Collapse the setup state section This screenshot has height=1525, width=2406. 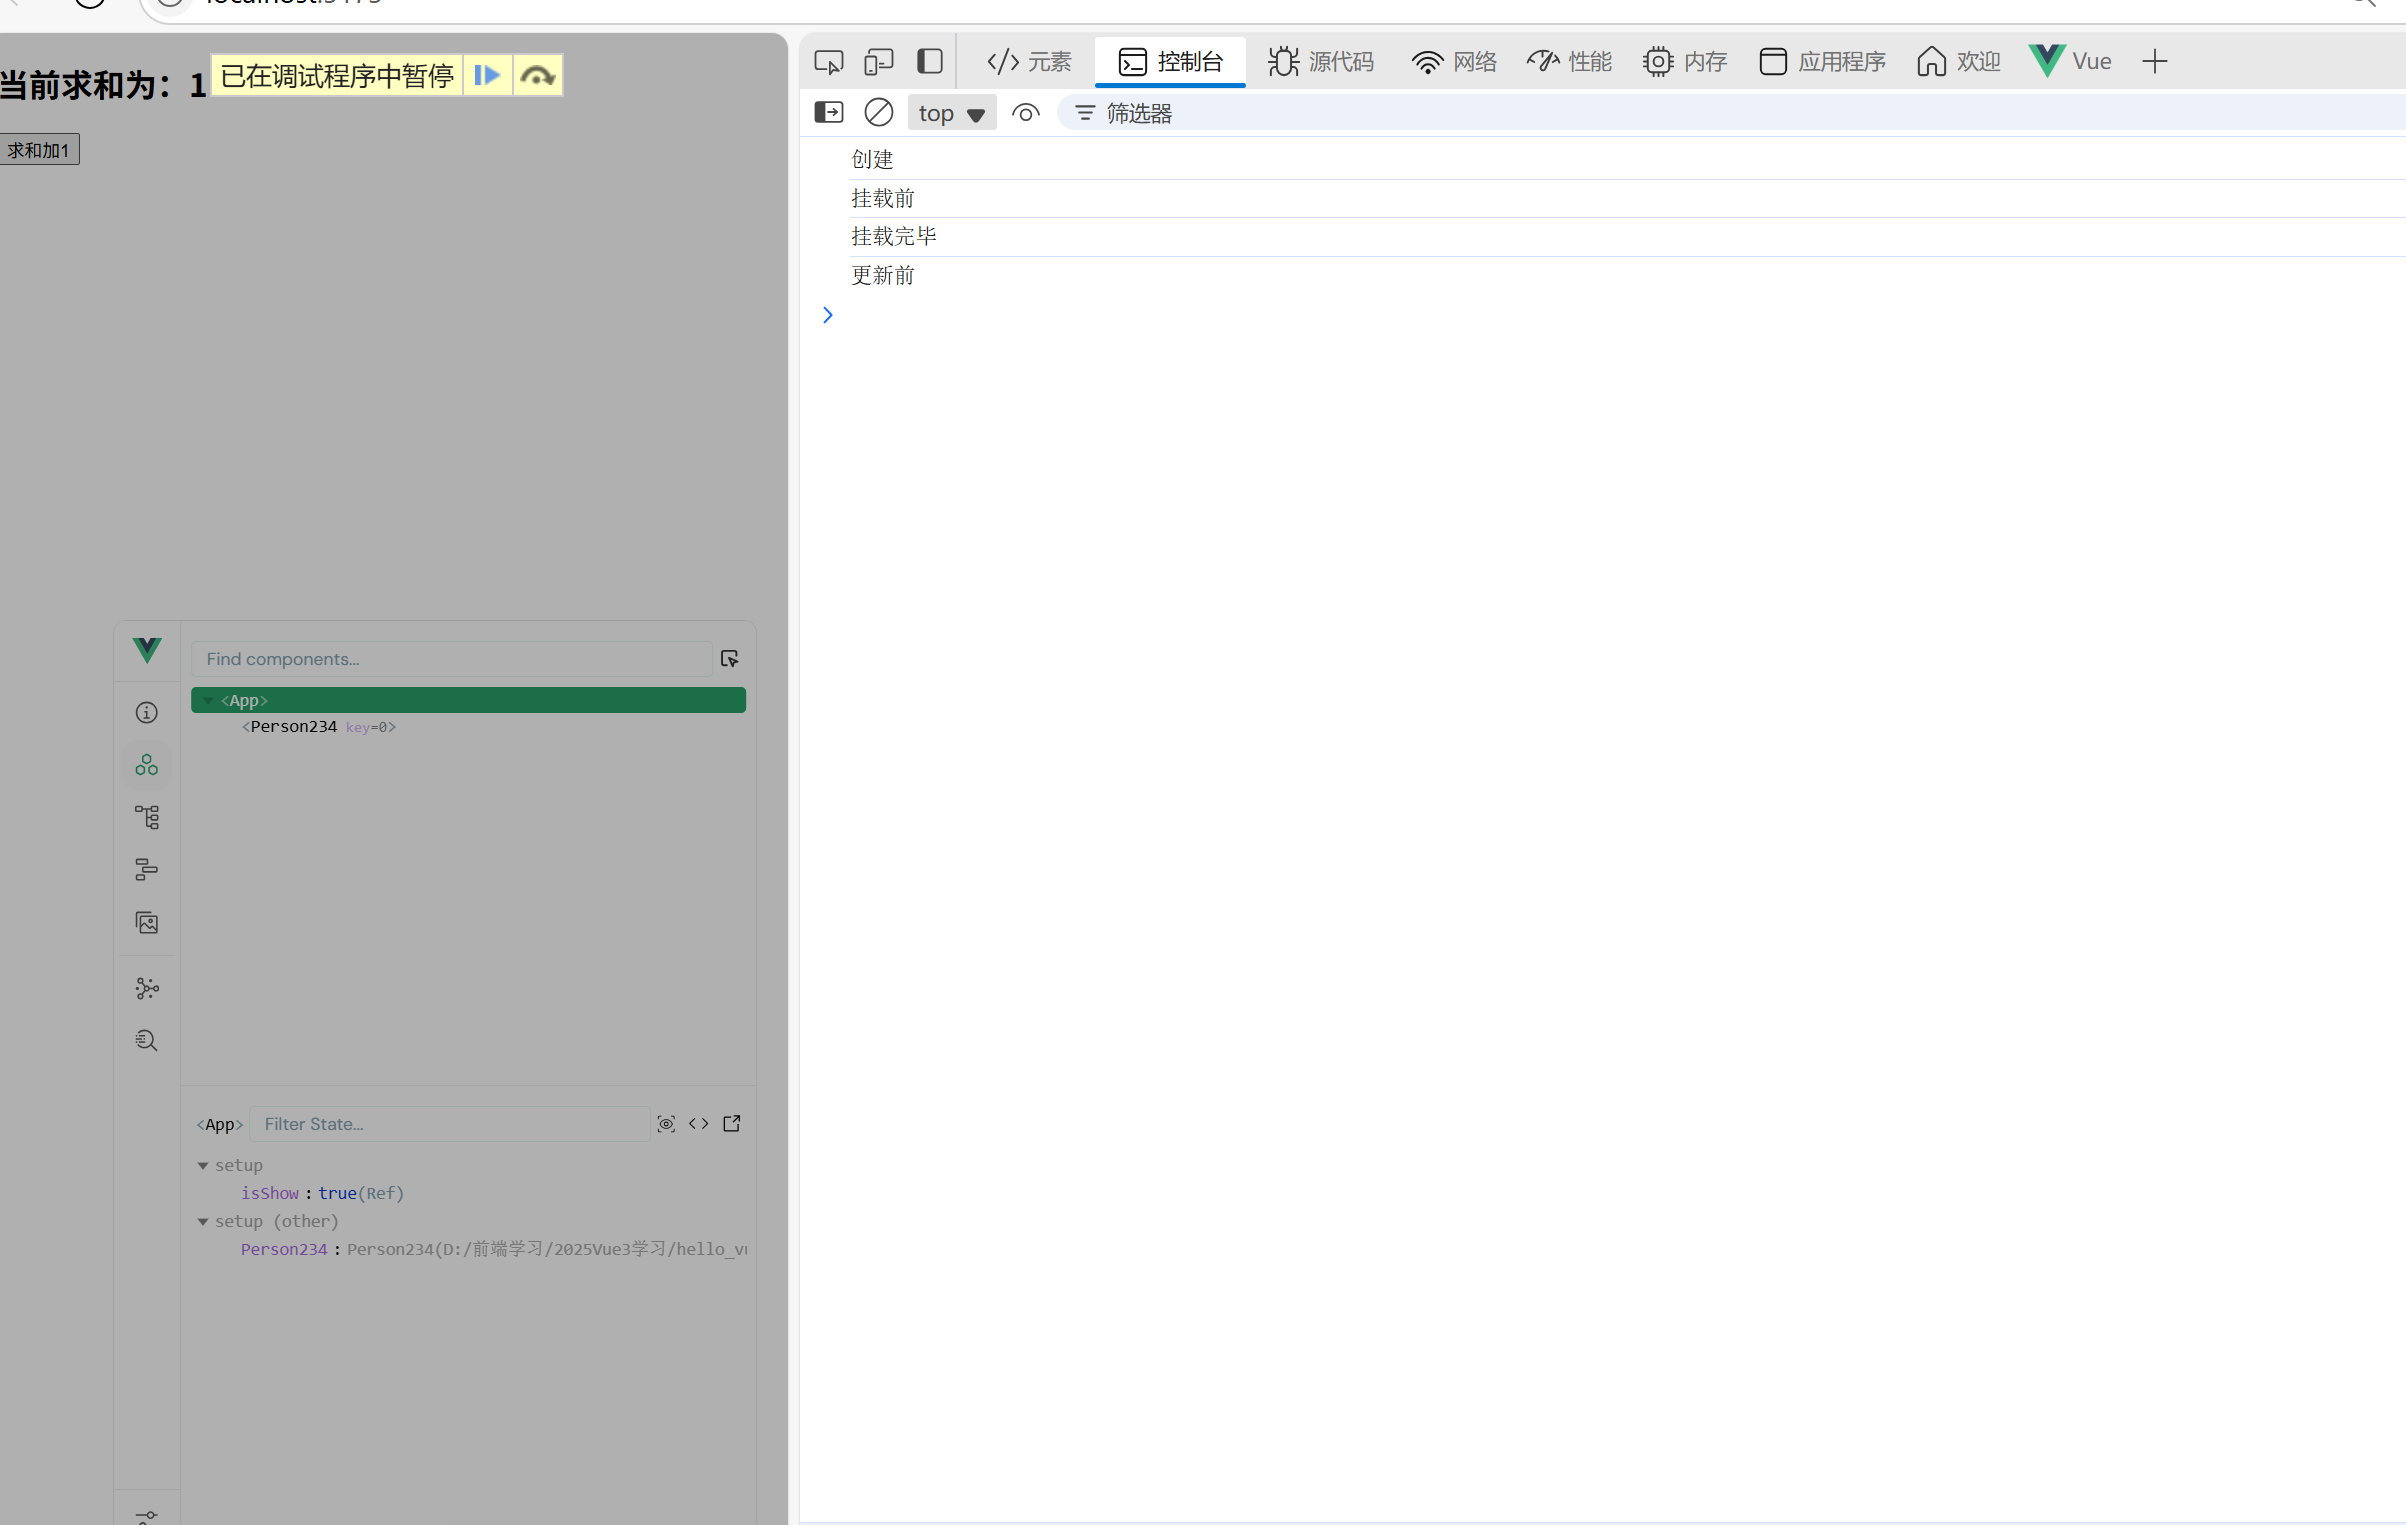203,1166
